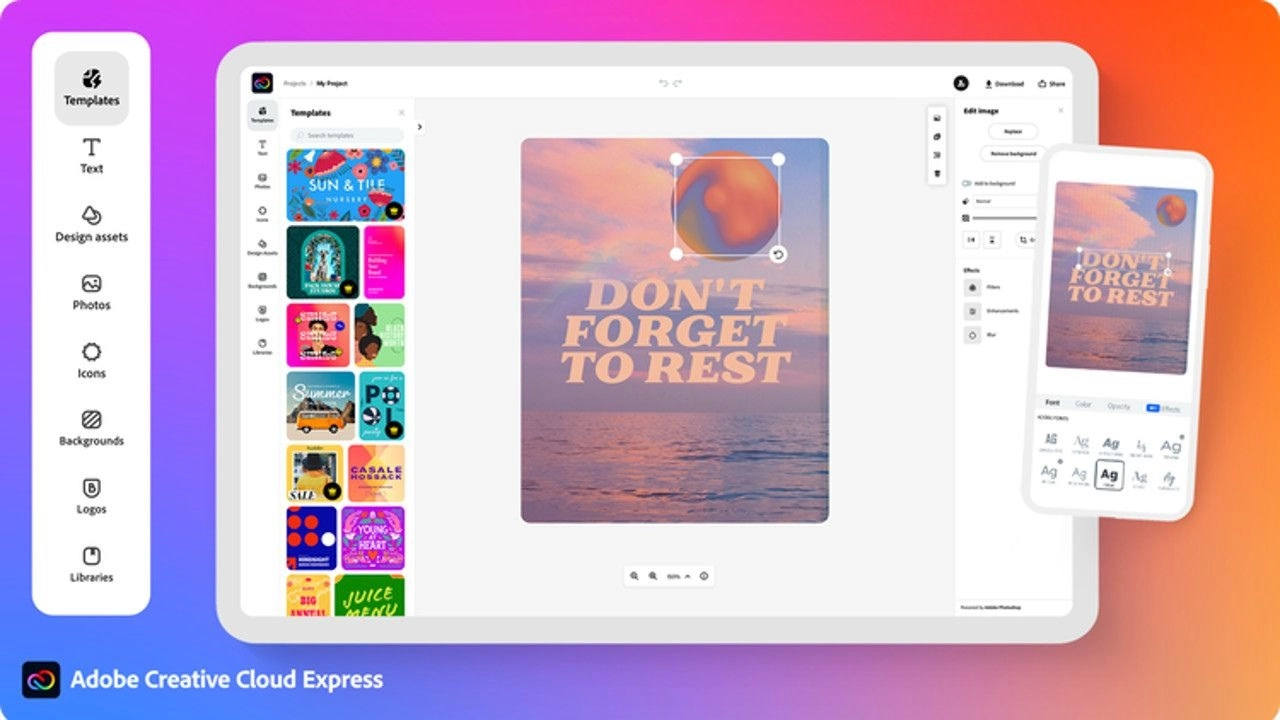Click the Remove background button
This screenshot has width=1280, height=720.
[x=1013, y=154]
